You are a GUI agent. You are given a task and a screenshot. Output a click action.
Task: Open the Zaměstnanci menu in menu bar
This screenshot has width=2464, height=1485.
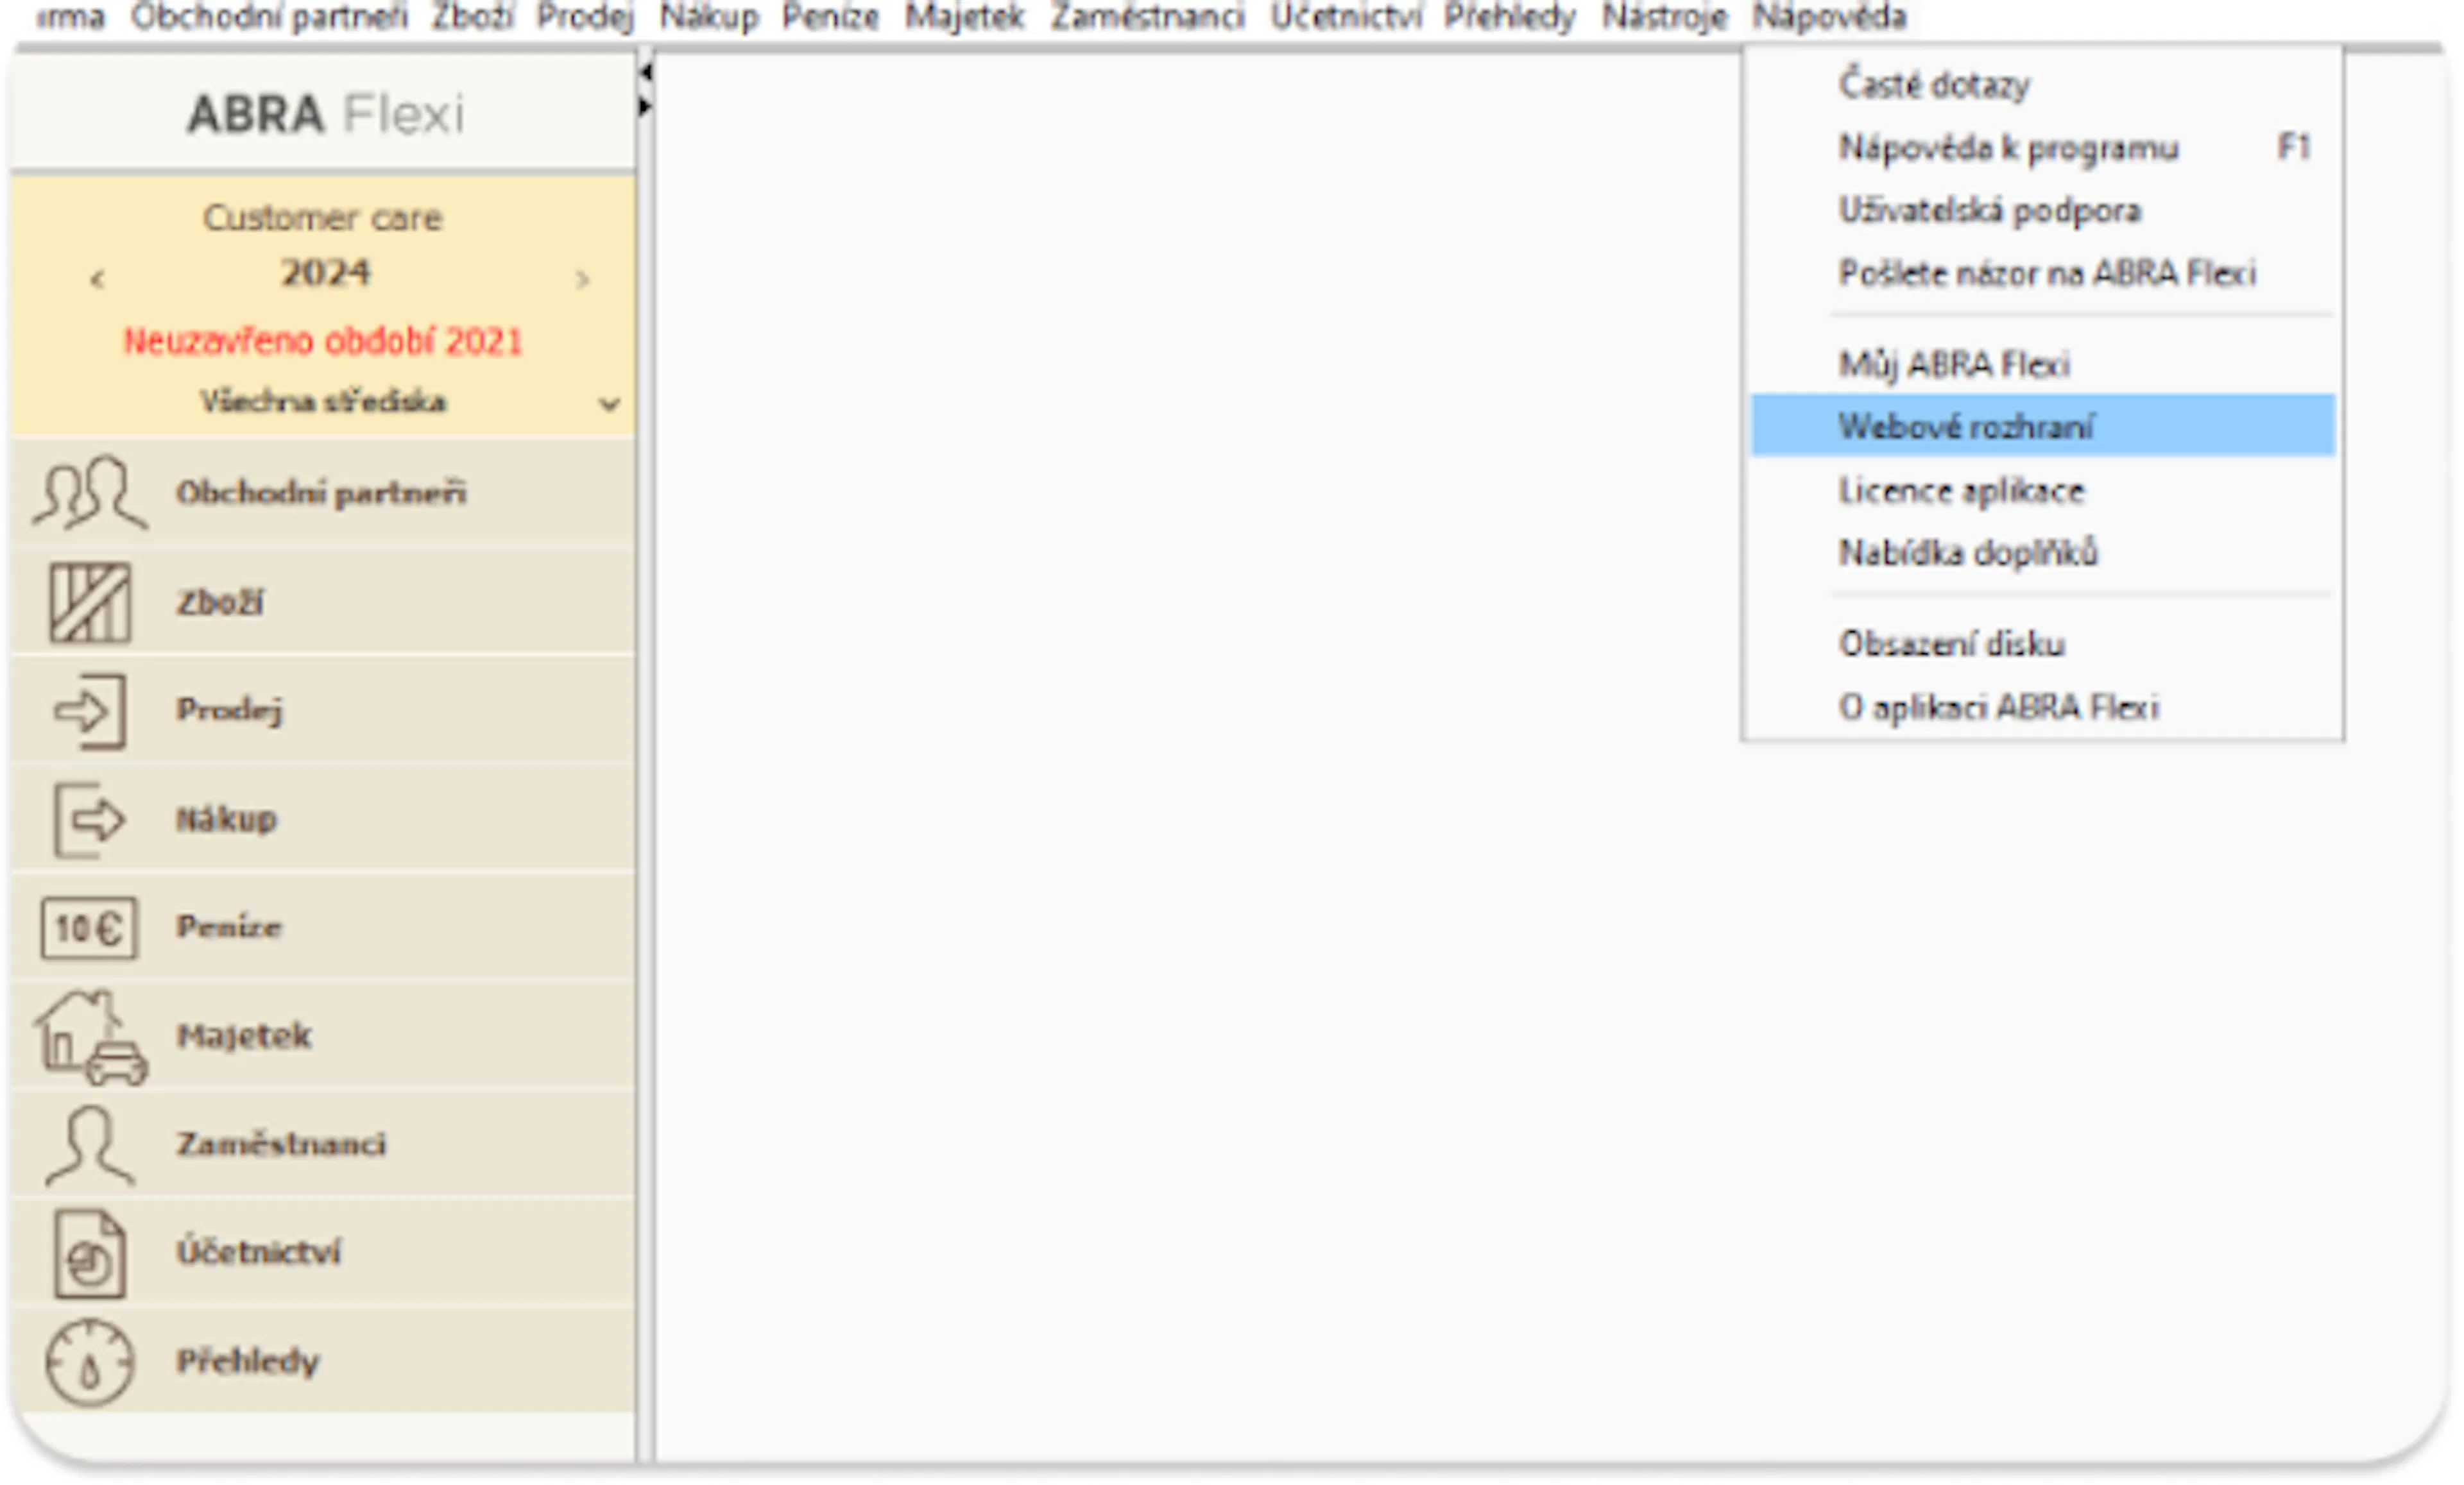(1148, 17)
